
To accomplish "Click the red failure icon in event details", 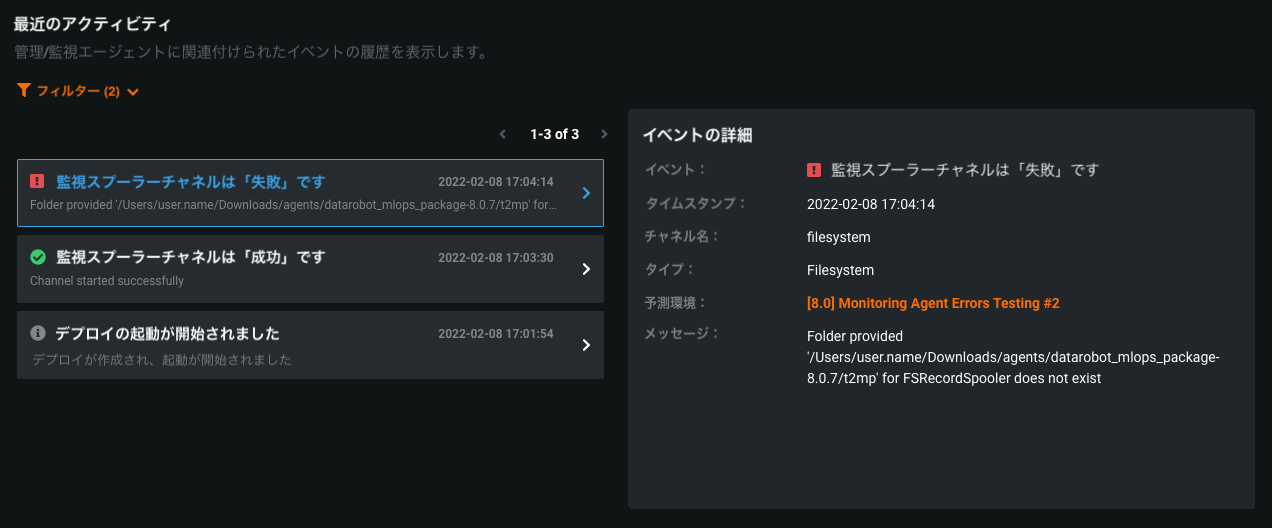I will tap(814, 170).
